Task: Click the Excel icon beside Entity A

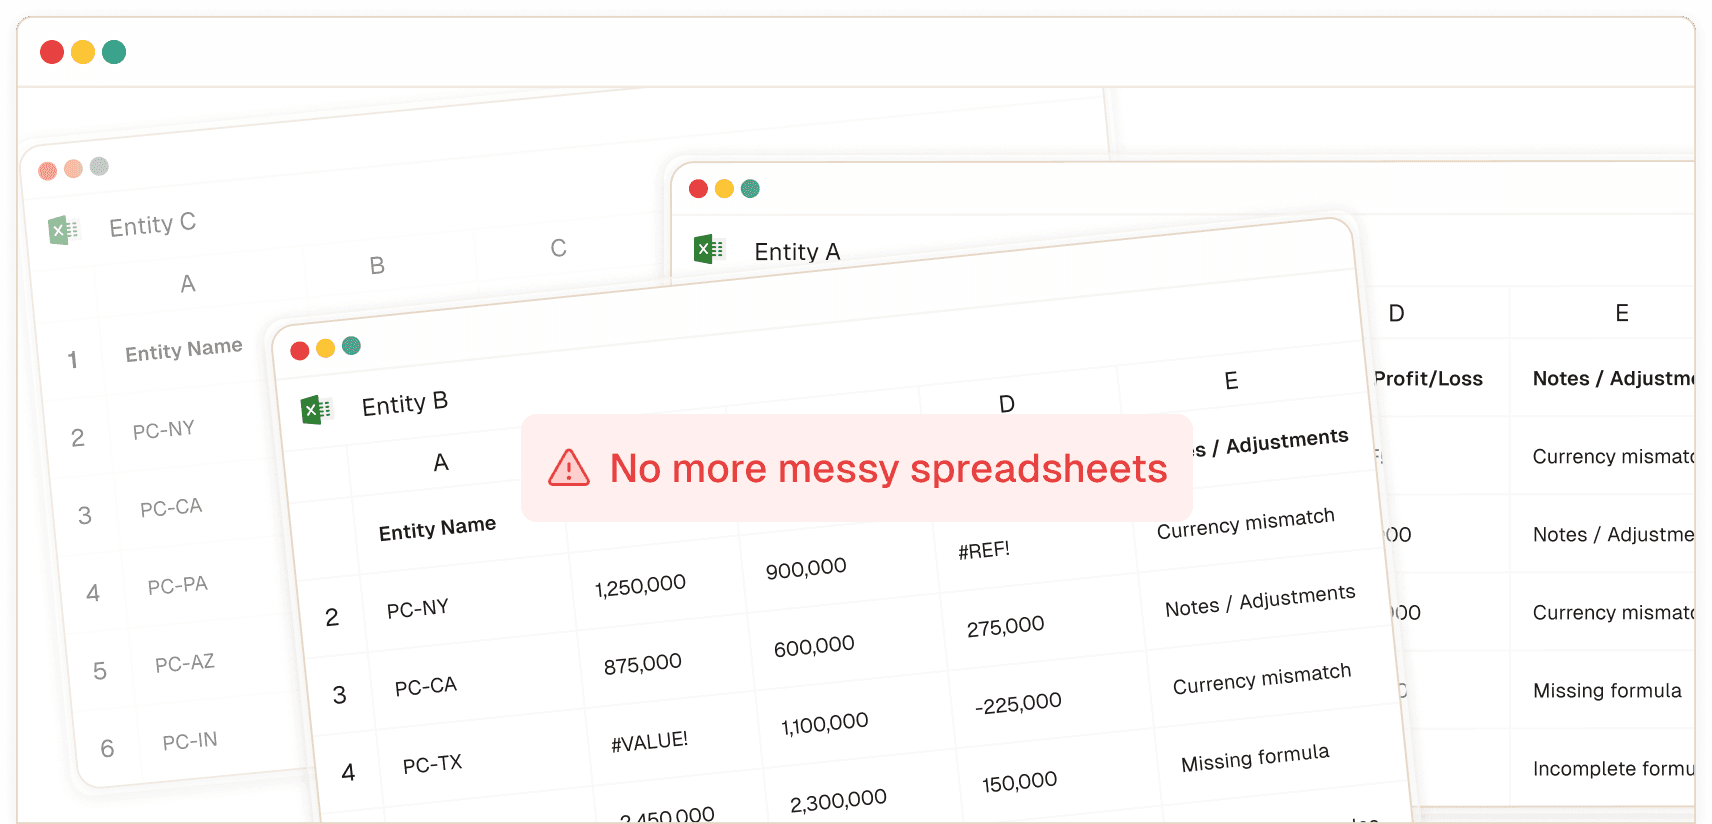Action: (x=709, y=249)
